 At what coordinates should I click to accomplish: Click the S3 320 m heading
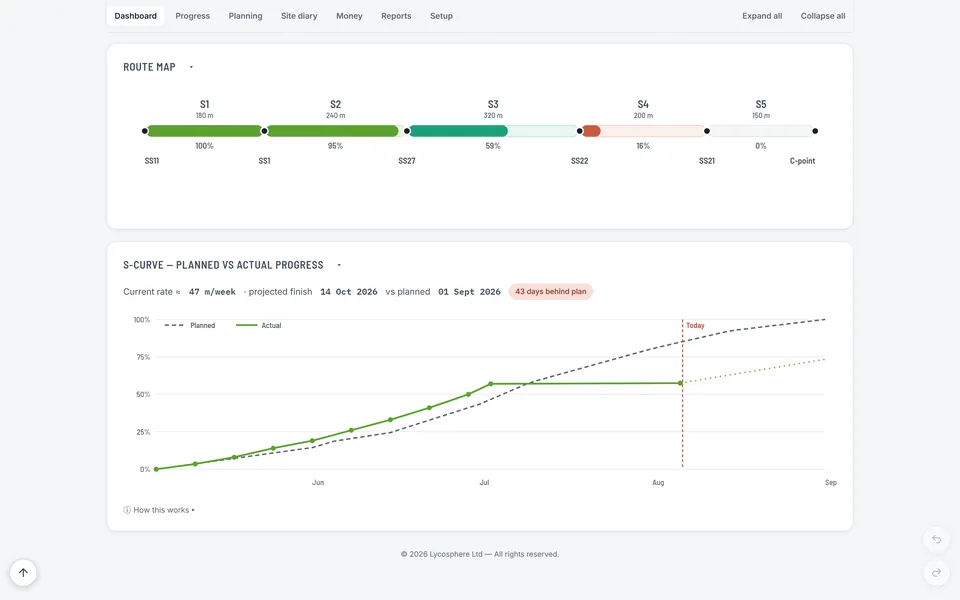[x=493, y=109]
